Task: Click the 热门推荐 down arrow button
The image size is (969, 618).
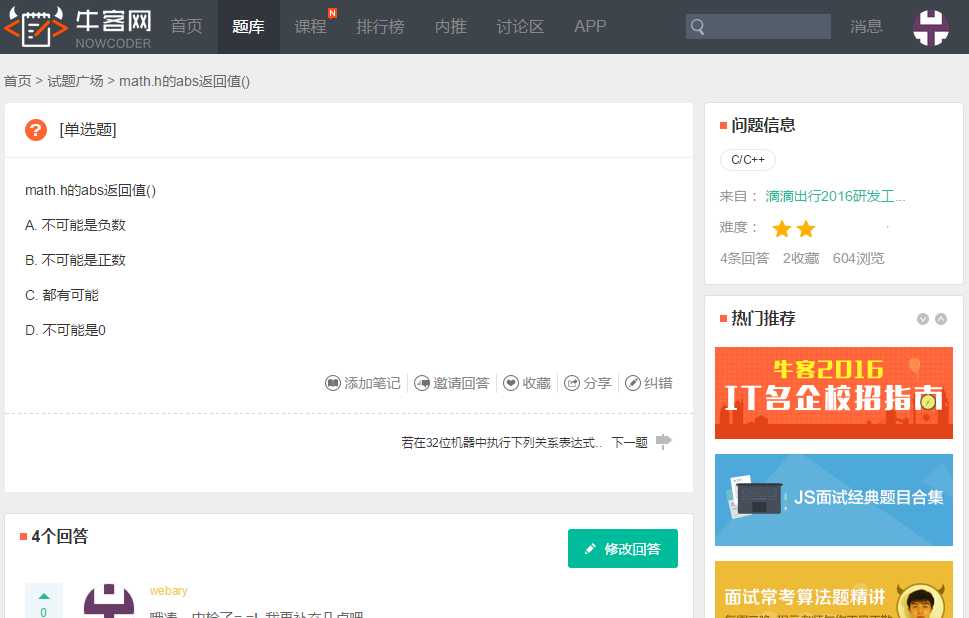Action: [x=923, y=319]
